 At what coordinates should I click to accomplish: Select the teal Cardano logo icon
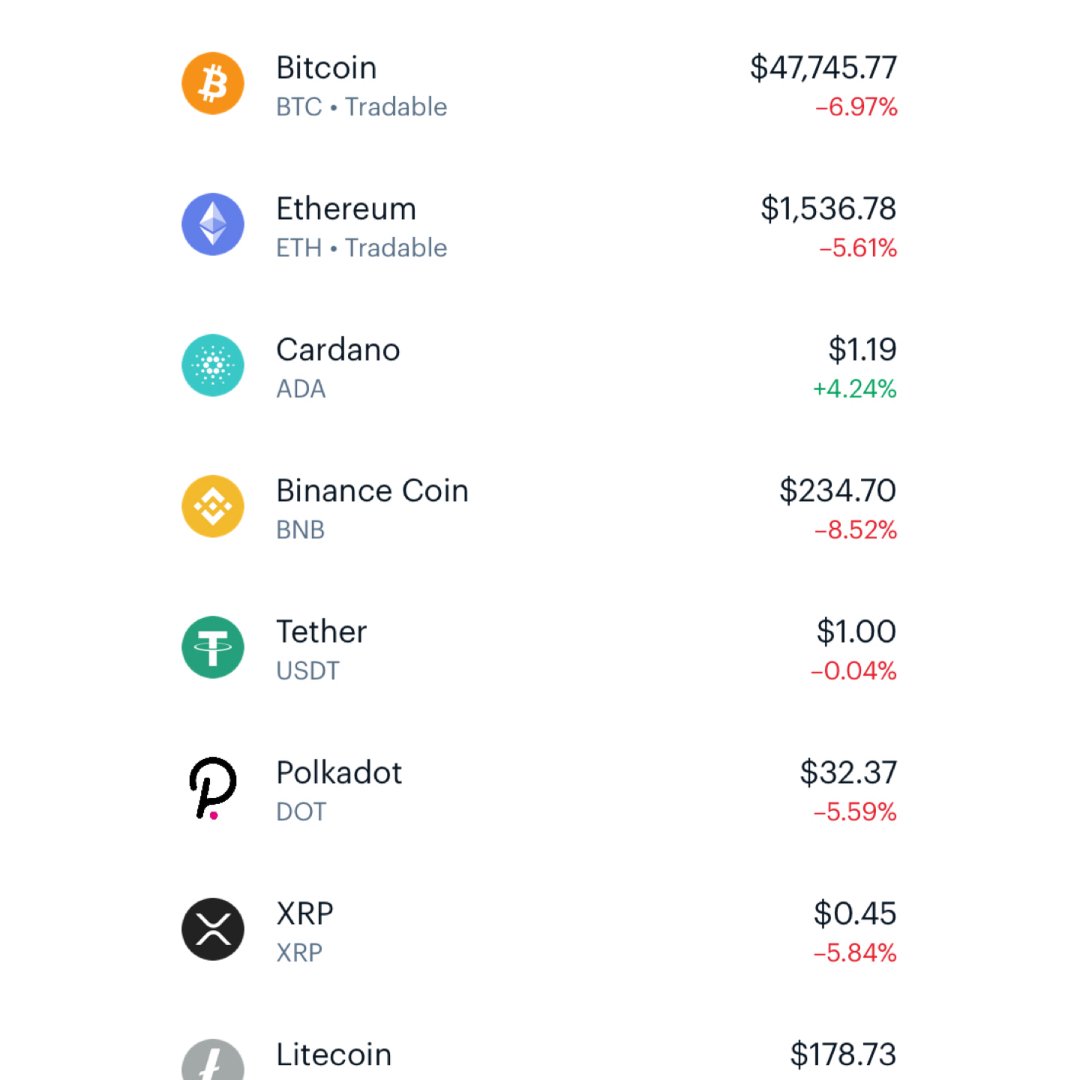tap(212, 366)
